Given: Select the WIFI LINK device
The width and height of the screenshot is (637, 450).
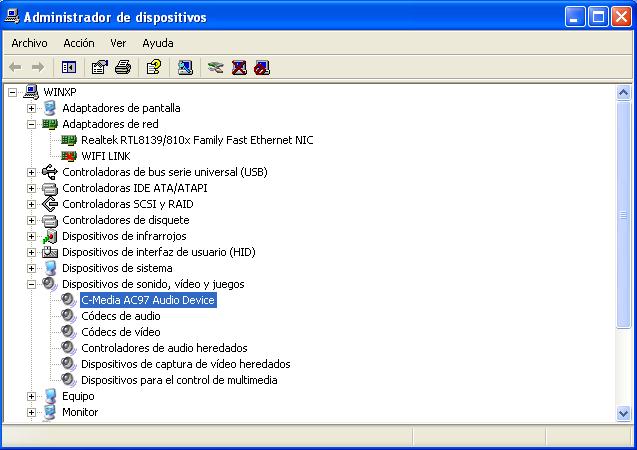Looking at the screenshot, I should 106,156.
